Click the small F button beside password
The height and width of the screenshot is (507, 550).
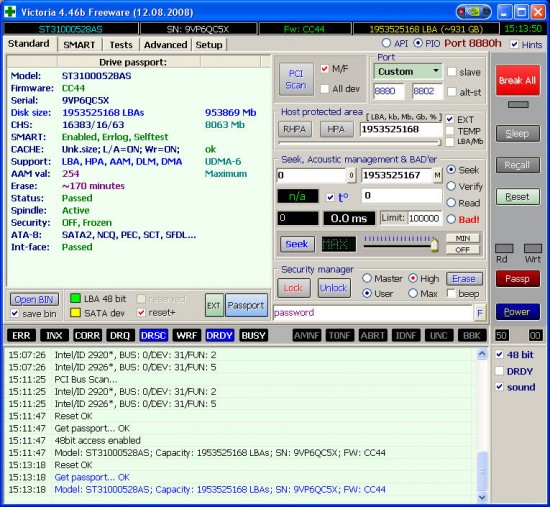(x=480, y=313)
